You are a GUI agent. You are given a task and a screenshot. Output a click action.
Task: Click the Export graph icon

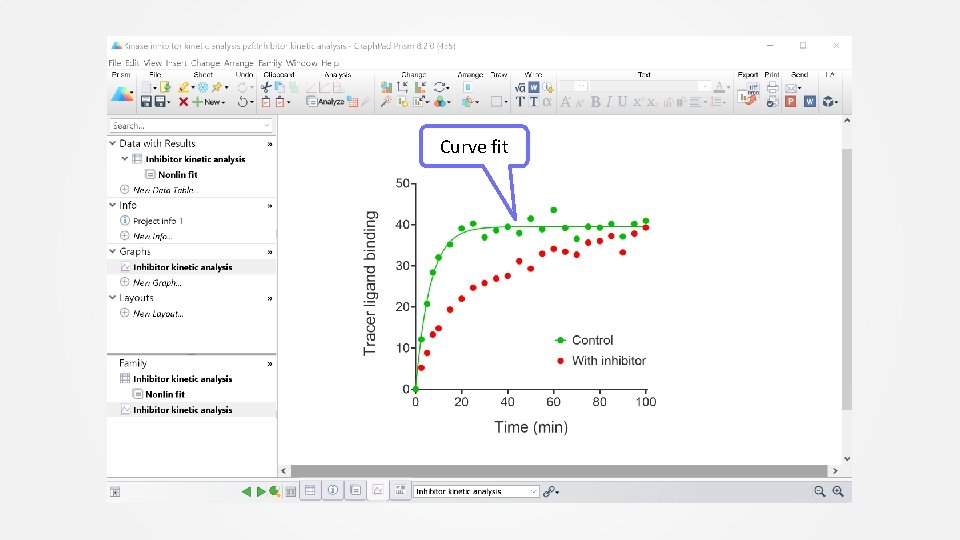(748, 94)
